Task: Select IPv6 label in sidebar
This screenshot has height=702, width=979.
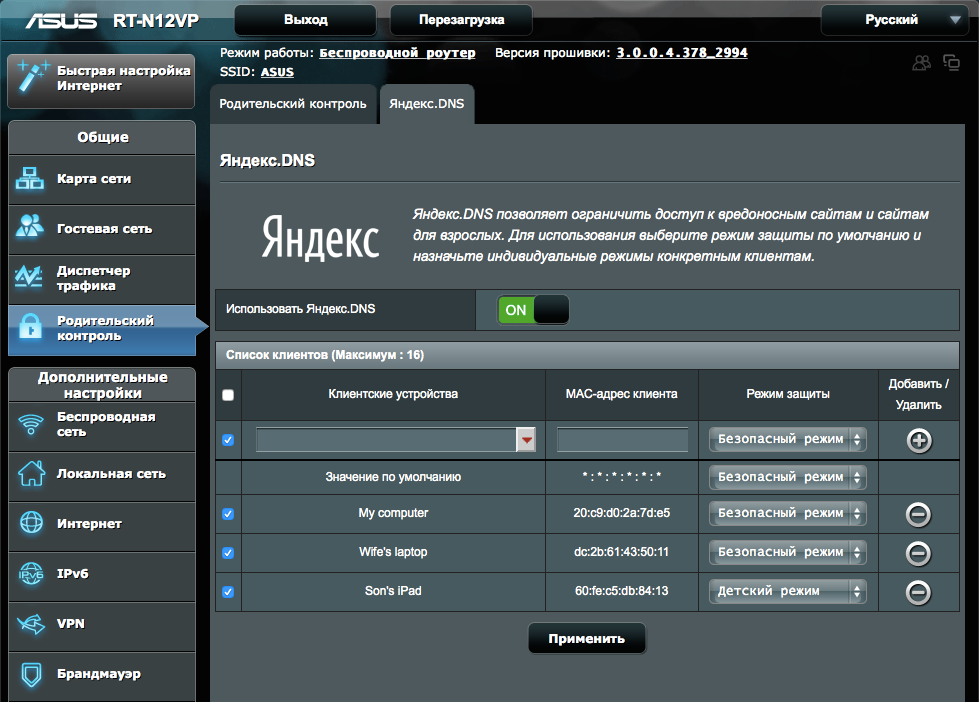Action: coord(72,573)
